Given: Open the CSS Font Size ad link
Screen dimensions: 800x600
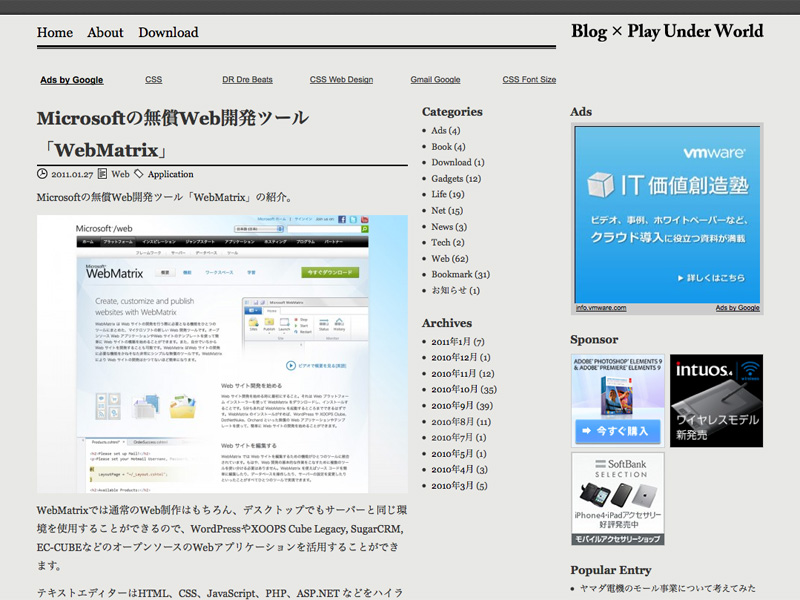Looking at the screenshot, I should pyautogui.click(x=529, y=80).
